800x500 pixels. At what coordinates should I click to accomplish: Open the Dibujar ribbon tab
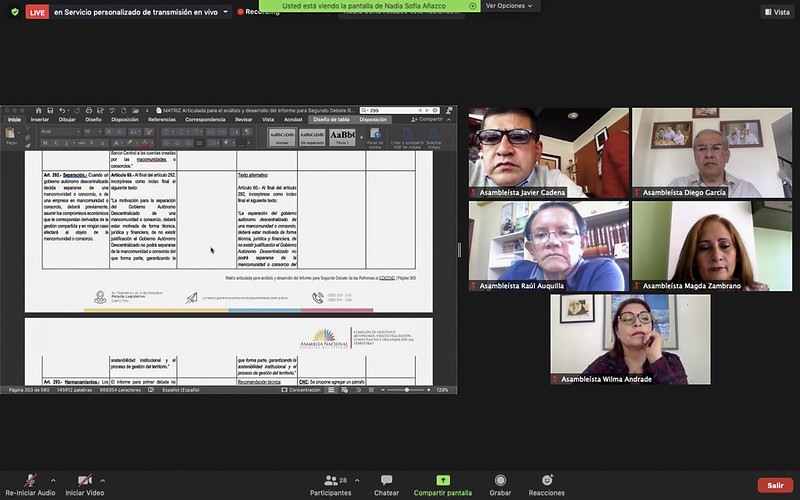coord(67,119)
